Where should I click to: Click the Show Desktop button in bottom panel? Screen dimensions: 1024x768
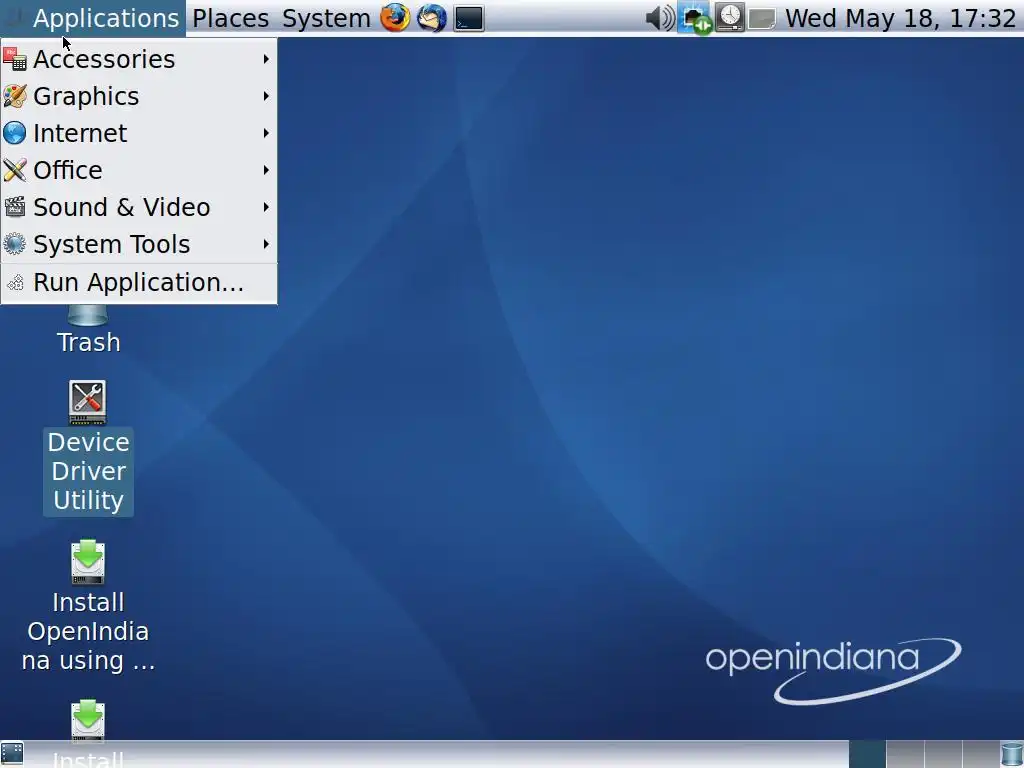click(x=12, y=754)
